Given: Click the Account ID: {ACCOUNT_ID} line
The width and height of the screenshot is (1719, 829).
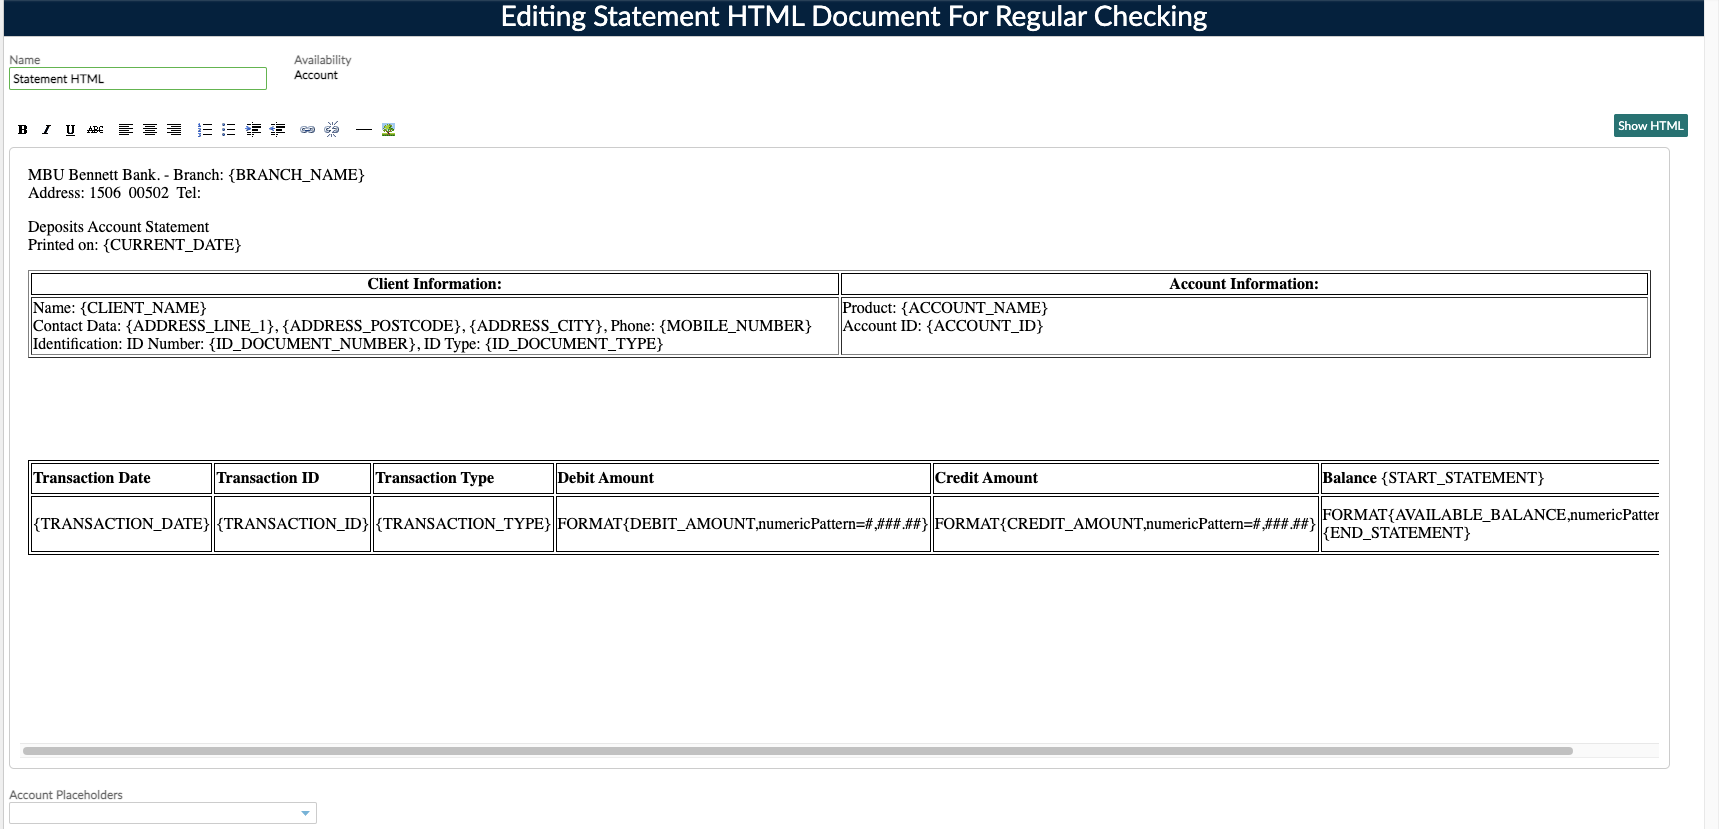Looking at the screenshot, I should tap(942, 325).
